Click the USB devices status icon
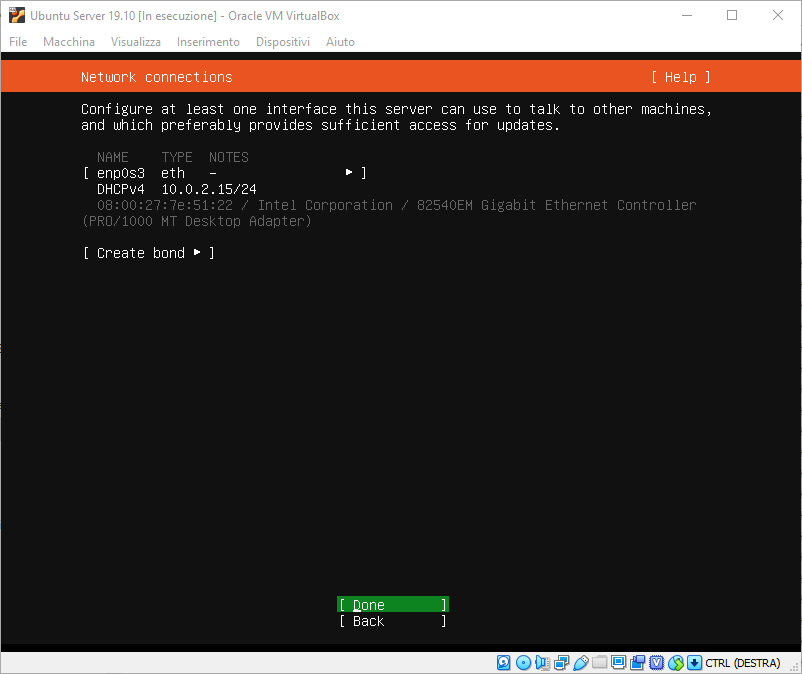The width and height of the screenshot is (802, 674). point(581,663)
